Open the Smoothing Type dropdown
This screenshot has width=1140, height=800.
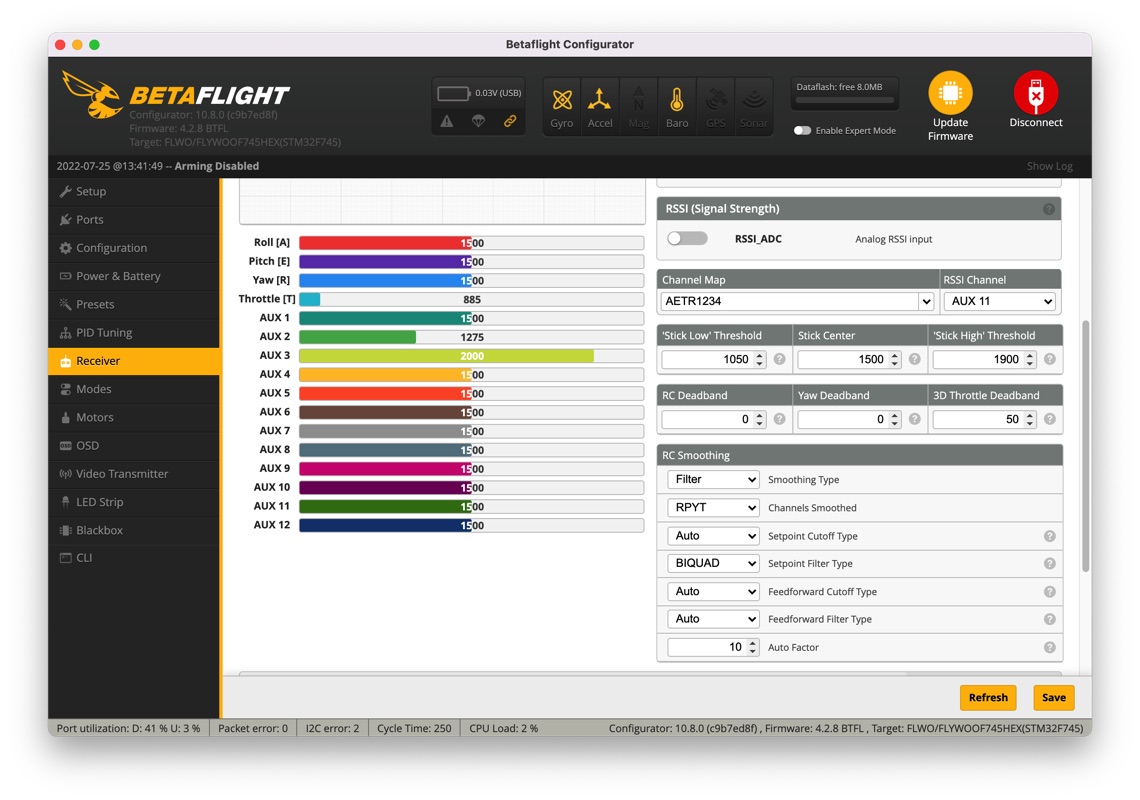point(713,479)
